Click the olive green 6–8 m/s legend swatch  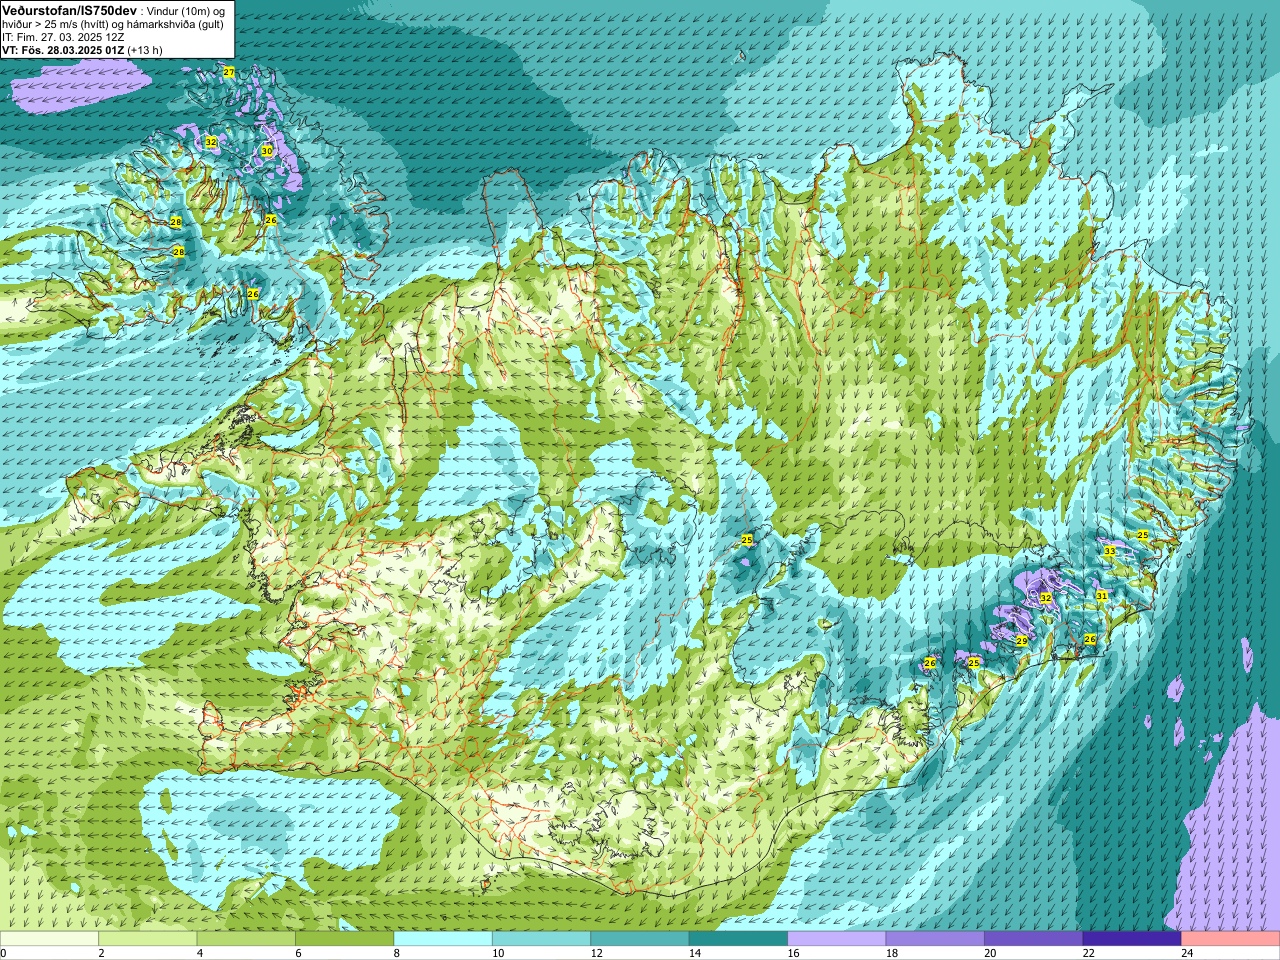coord(344,939)
